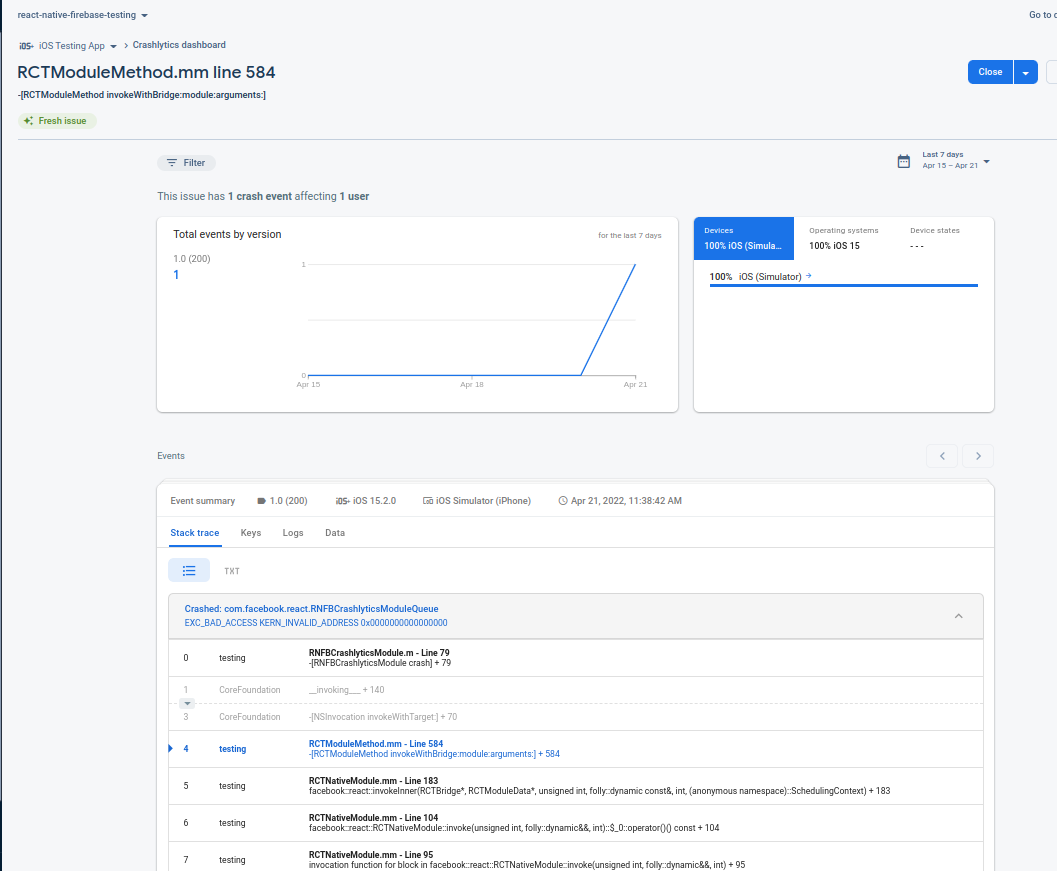
Task: Click the Fresh issue badge icon
Action: pos(28,120)
